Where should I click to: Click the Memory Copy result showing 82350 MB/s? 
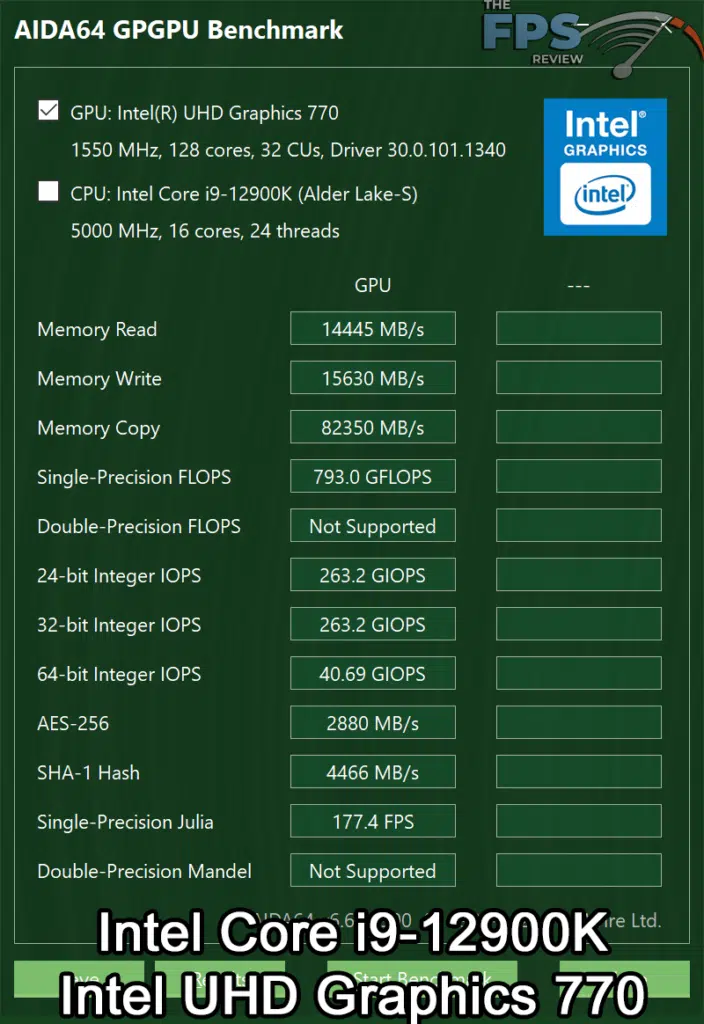coord(372,427)
